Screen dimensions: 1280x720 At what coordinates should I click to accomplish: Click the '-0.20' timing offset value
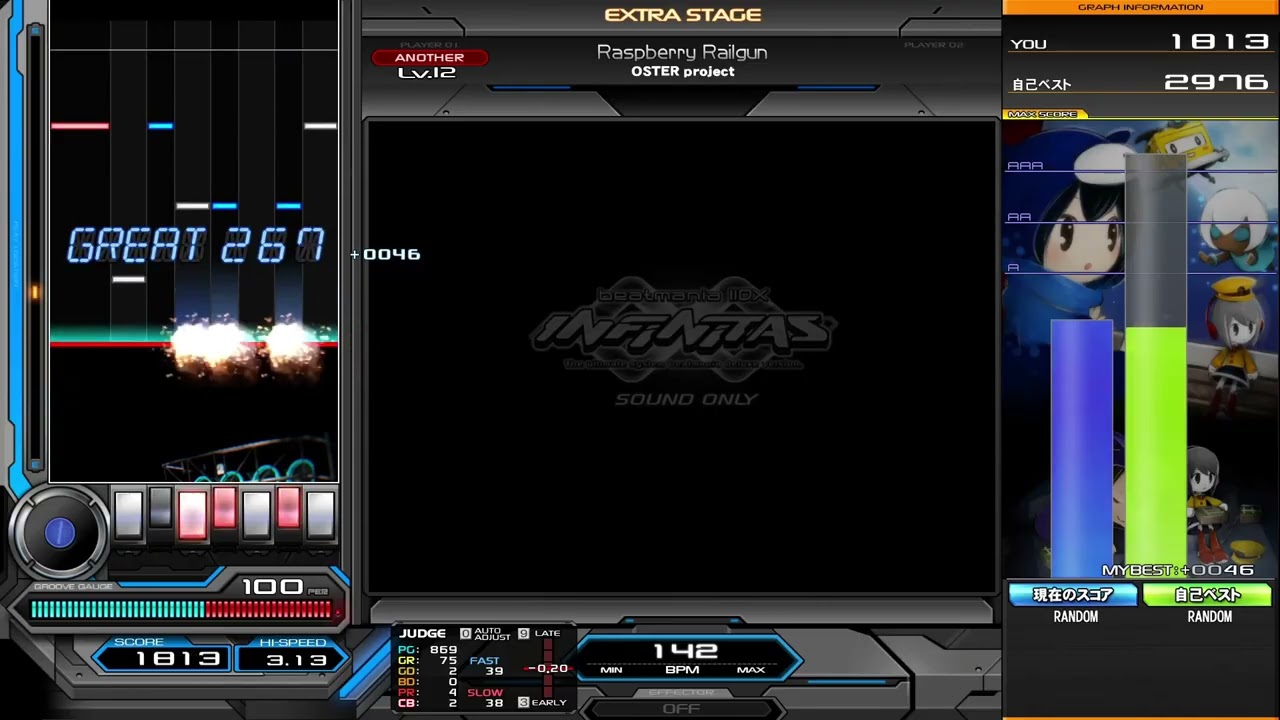[548, 669]
